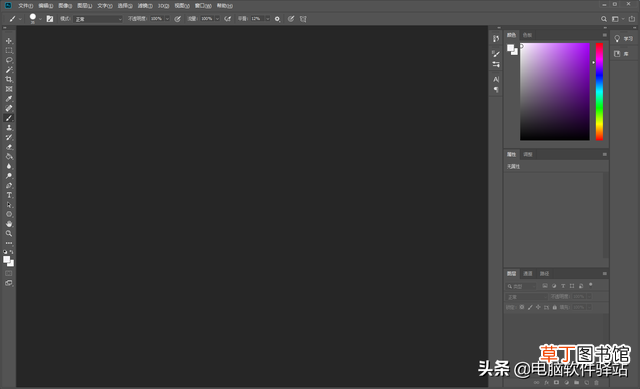
Task: Select the Type tool
Action: point(9,195)
